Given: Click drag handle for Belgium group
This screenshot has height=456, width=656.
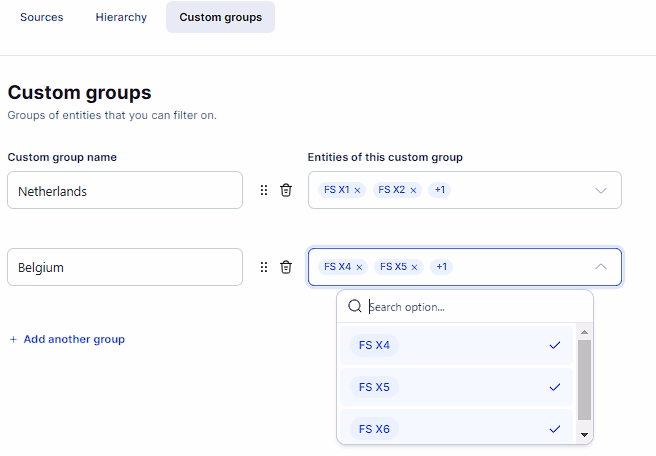Looking at the screenshot, I should point(264,267).
